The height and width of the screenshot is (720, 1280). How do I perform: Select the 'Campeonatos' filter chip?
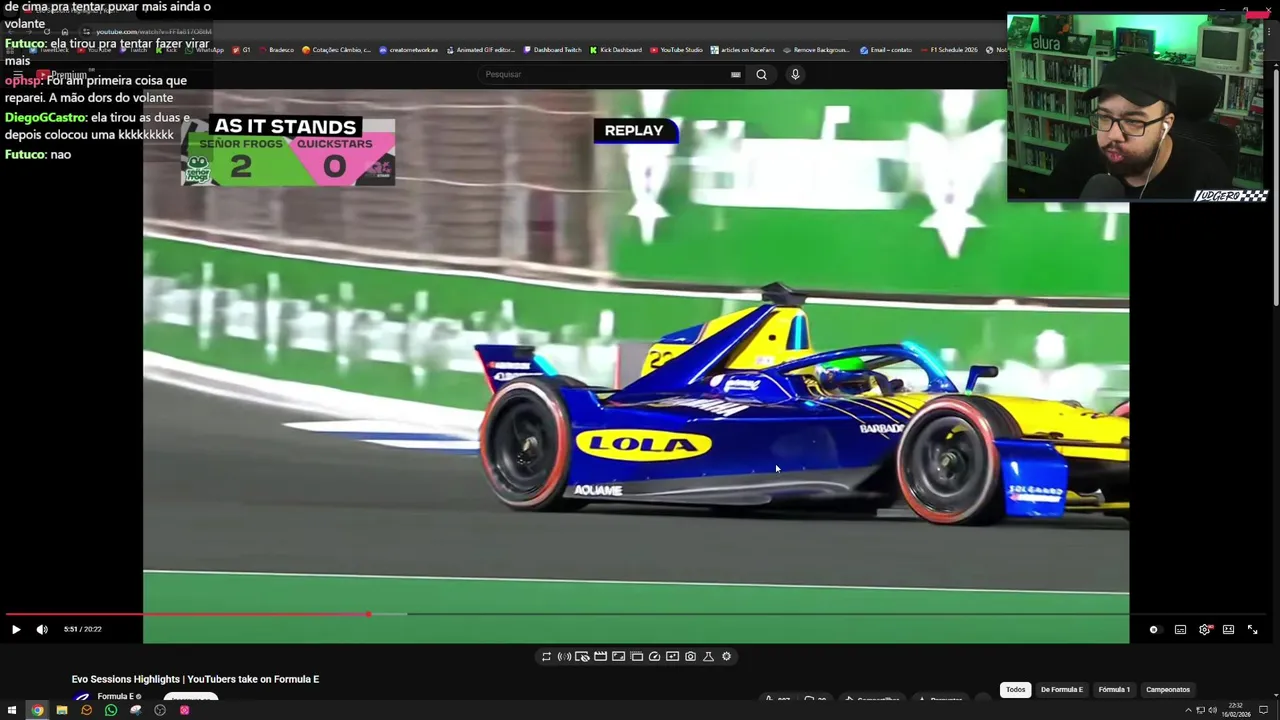coord(1168,689)
